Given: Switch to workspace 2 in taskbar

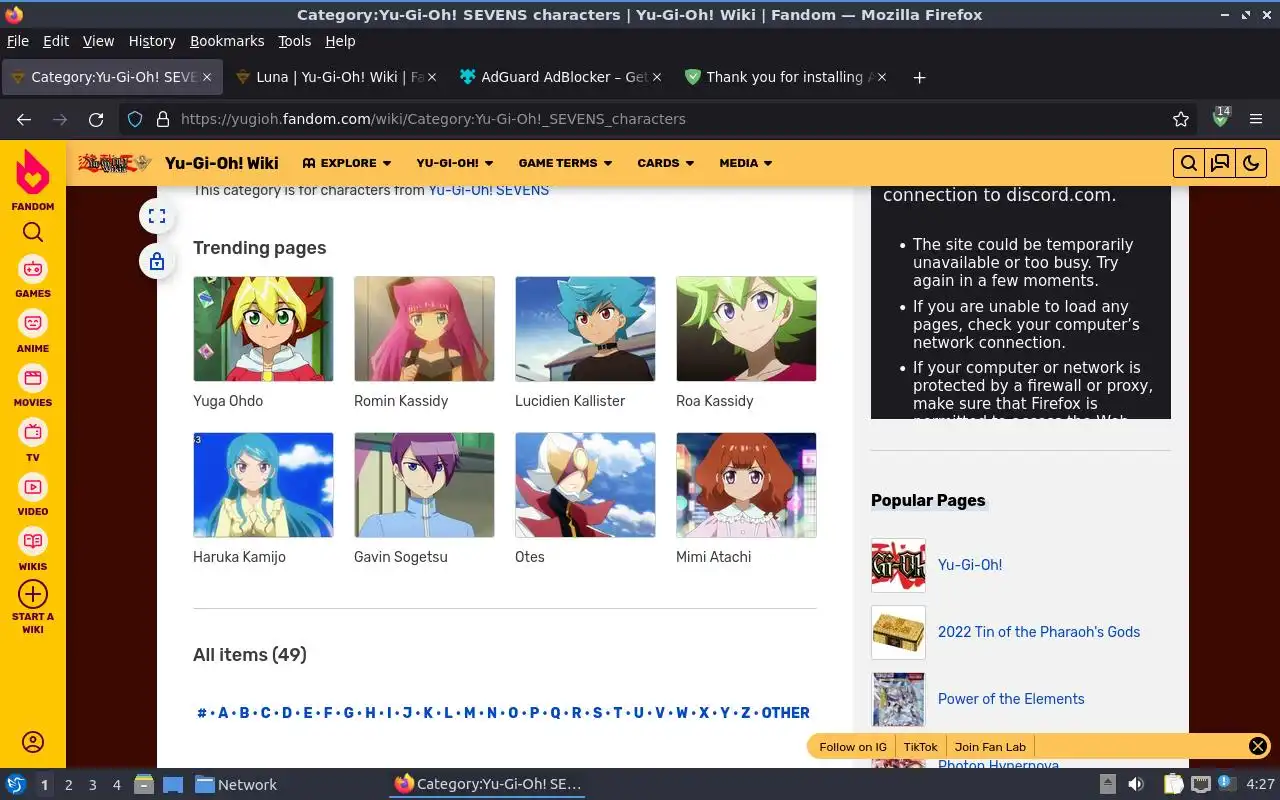Looking at the screenshot, I should pos(69,785).
